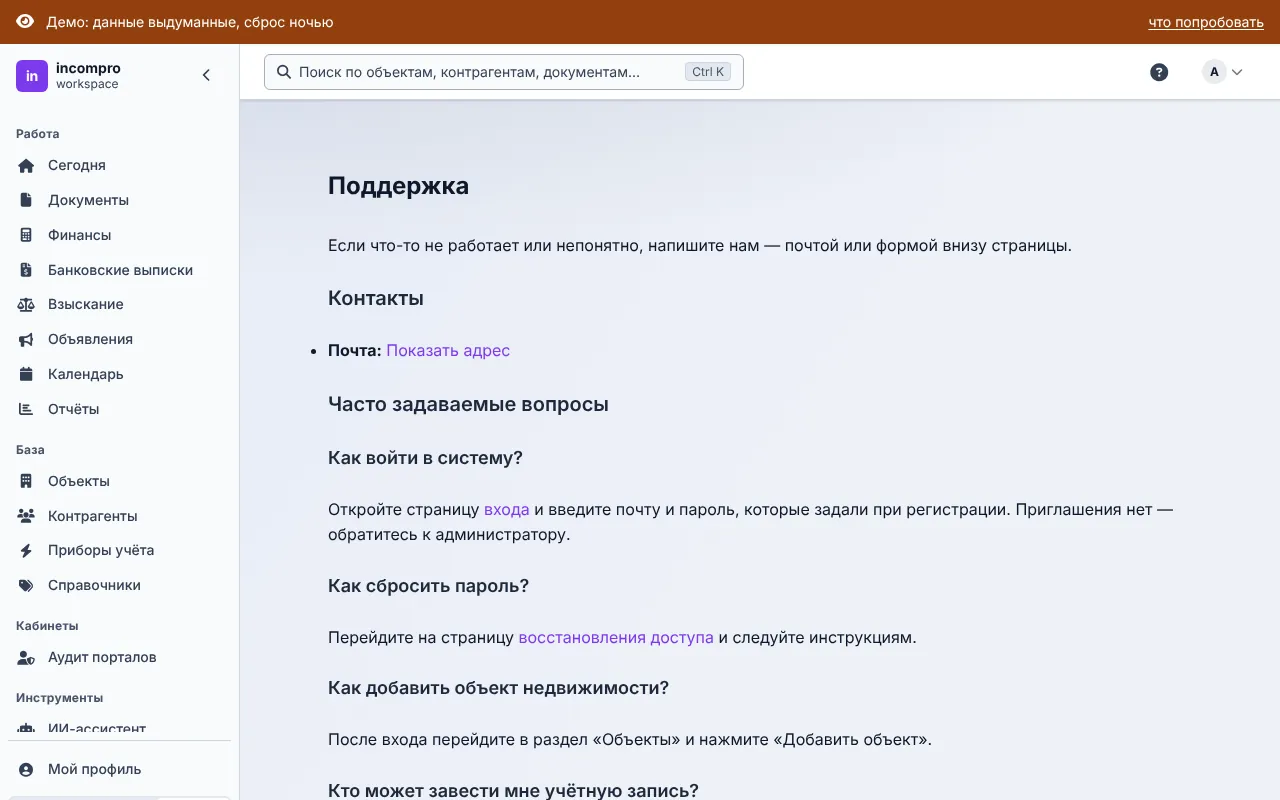Open the Сегодня menu item
This screenshot has height=800, width=1280.
pos(120,166)
